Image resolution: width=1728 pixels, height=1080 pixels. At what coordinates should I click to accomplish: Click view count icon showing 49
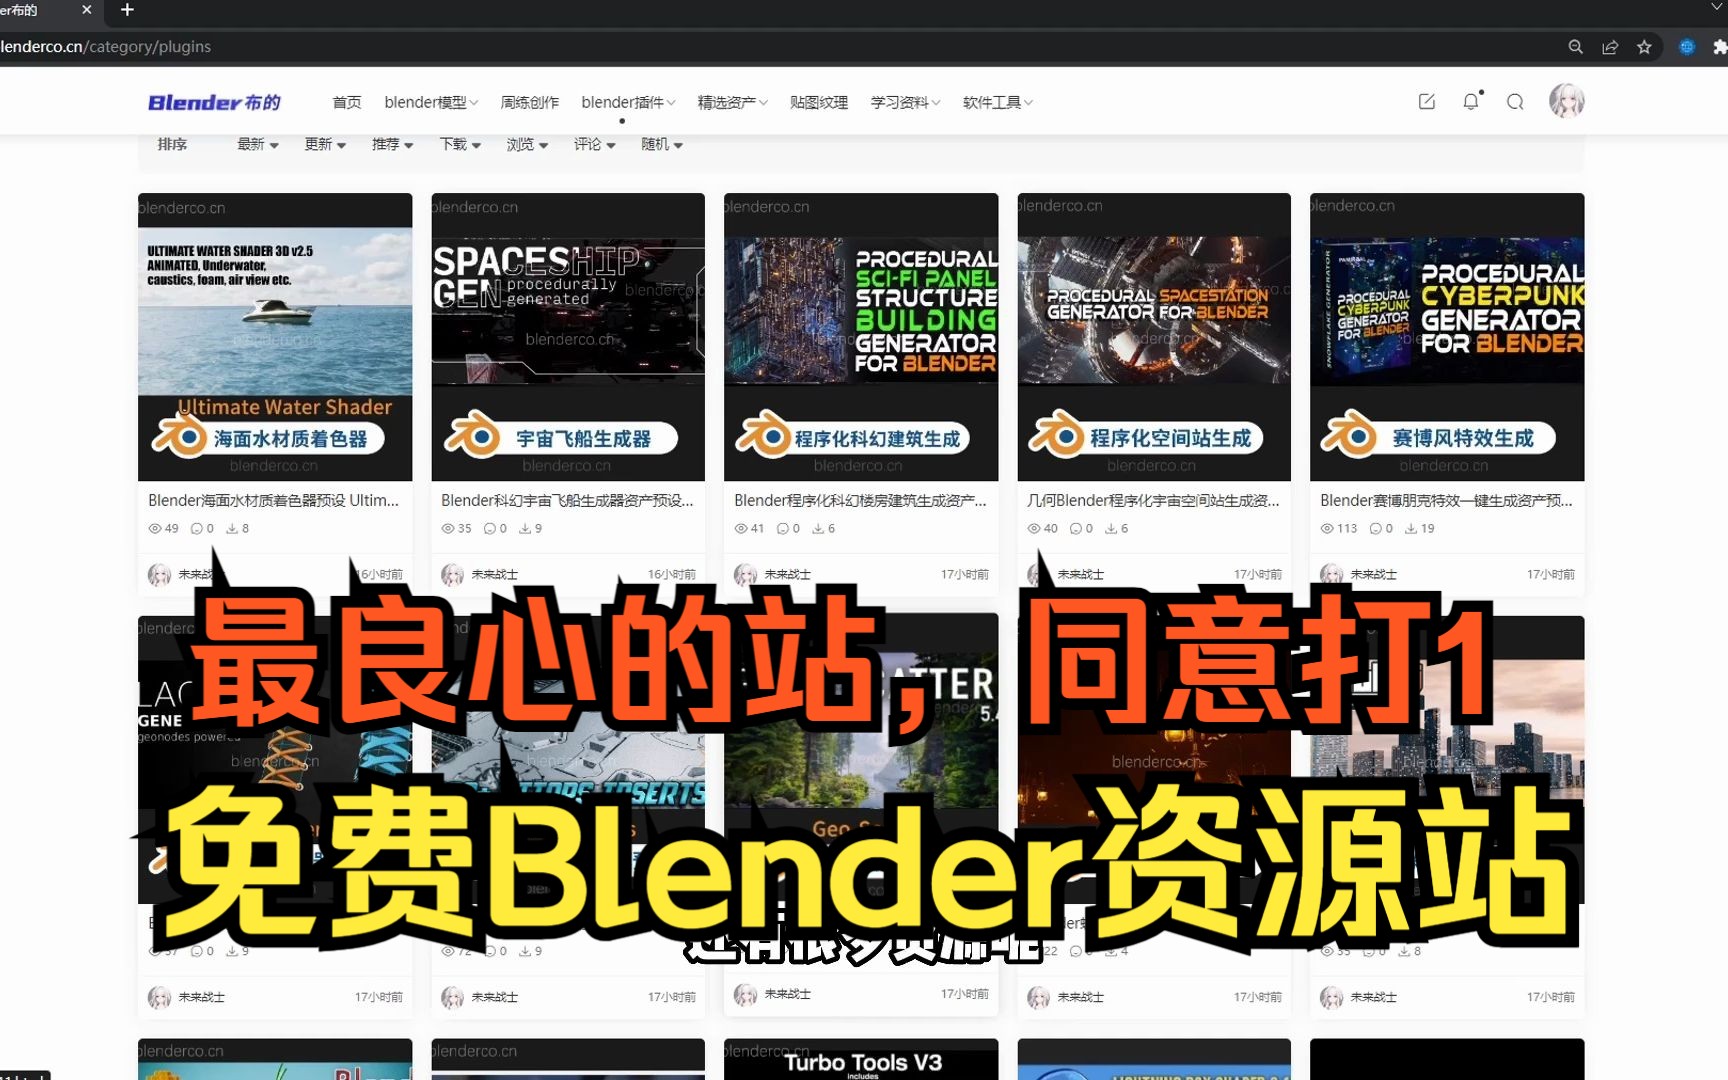pos(155,528)
